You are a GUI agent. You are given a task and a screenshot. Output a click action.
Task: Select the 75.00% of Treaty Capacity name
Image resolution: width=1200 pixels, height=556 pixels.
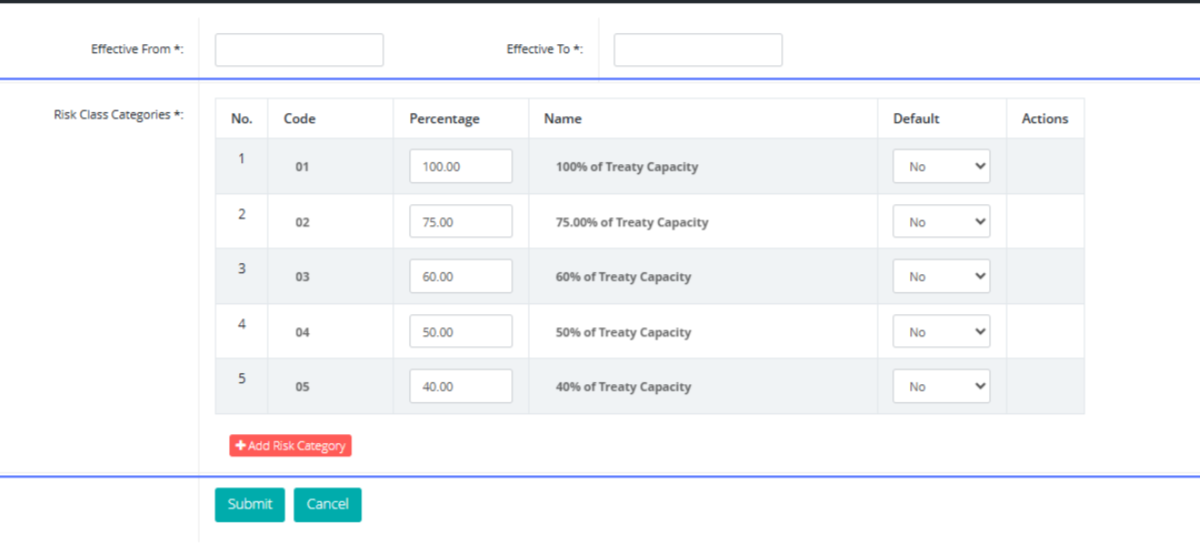pyautogui.click(x=631, y=222)
